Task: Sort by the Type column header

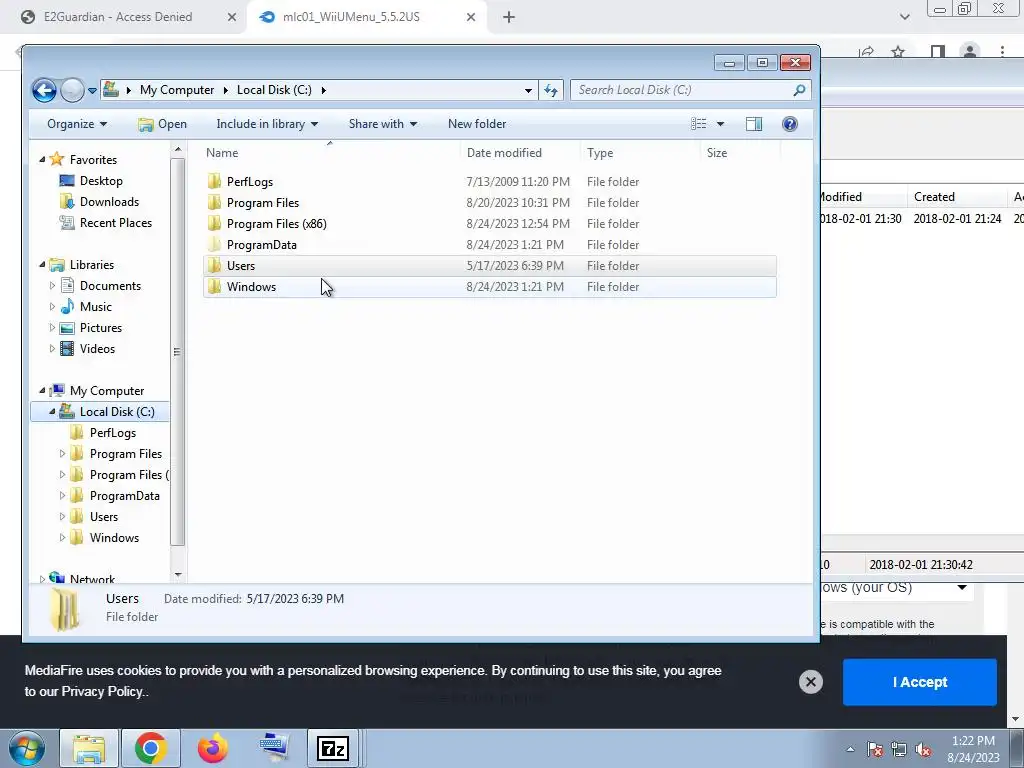Action: point(639,153)
